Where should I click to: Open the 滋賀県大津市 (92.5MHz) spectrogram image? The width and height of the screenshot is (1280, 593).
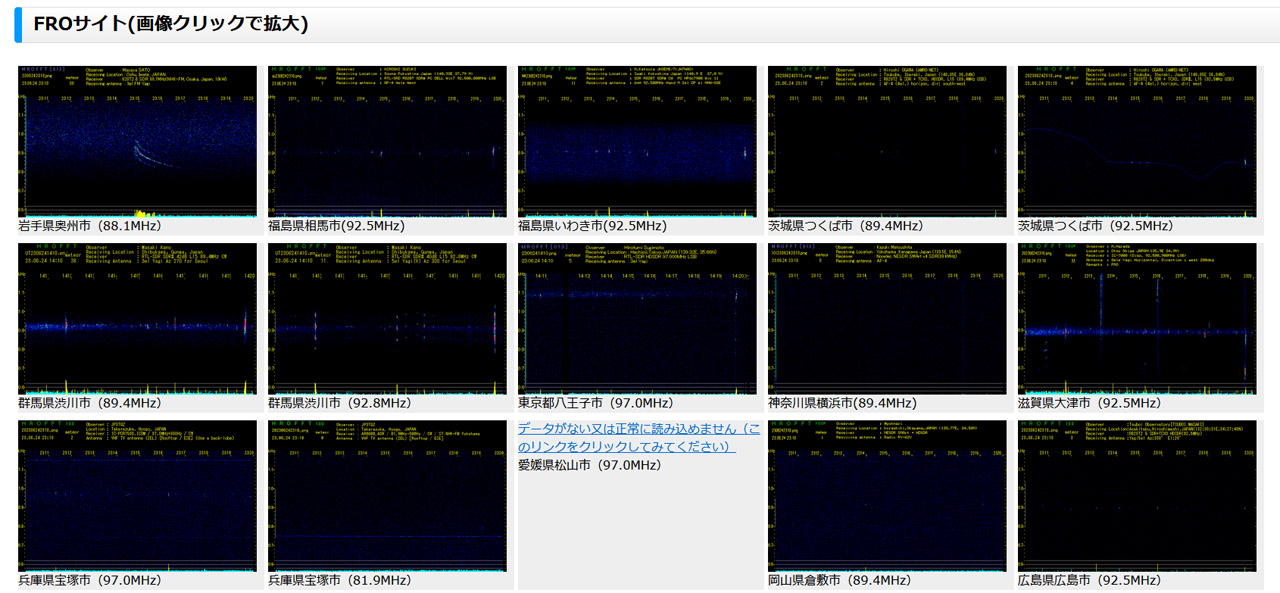(1137, 318)
